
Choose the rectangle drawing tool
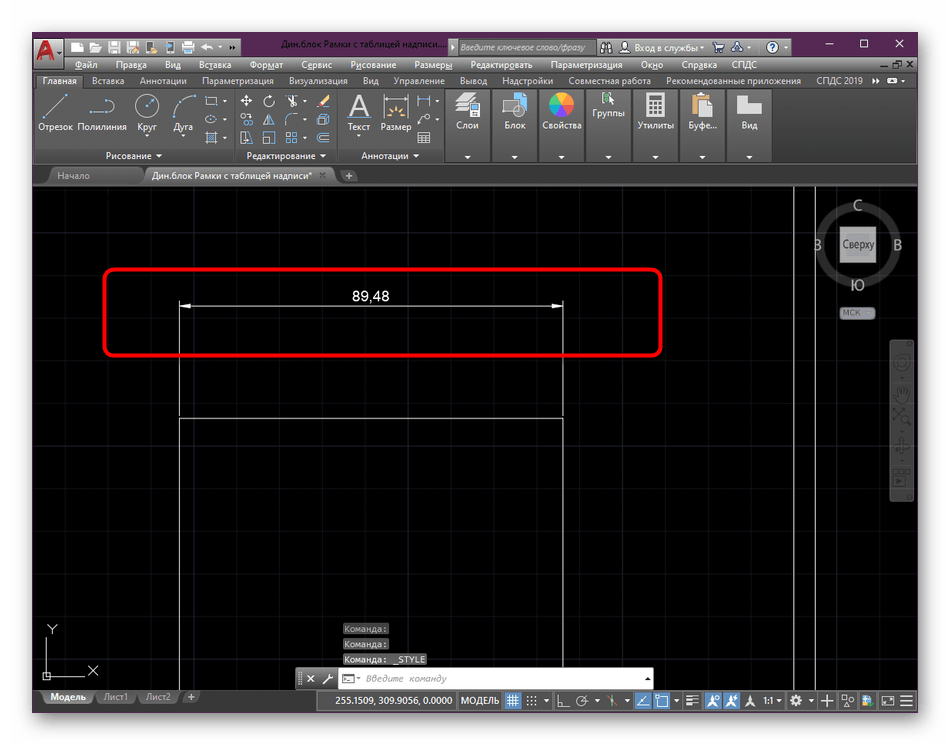point(211,101)
